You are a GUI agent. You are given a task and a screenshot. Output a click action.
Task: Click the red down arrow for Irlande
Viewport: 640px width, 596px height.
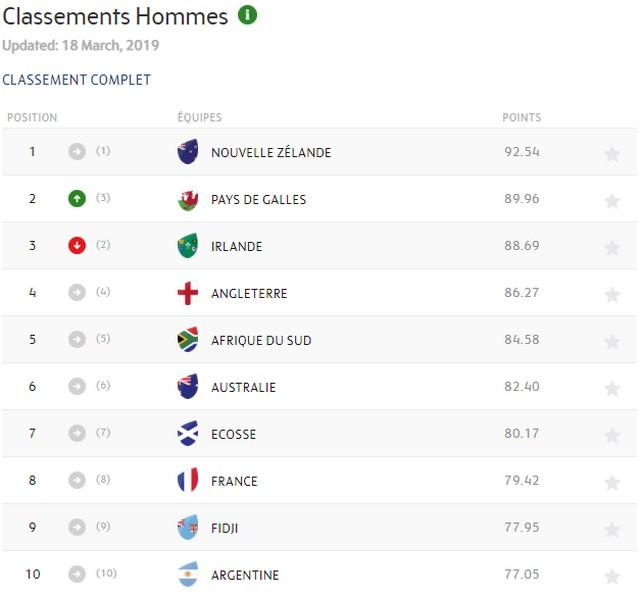tap(77, 246)
